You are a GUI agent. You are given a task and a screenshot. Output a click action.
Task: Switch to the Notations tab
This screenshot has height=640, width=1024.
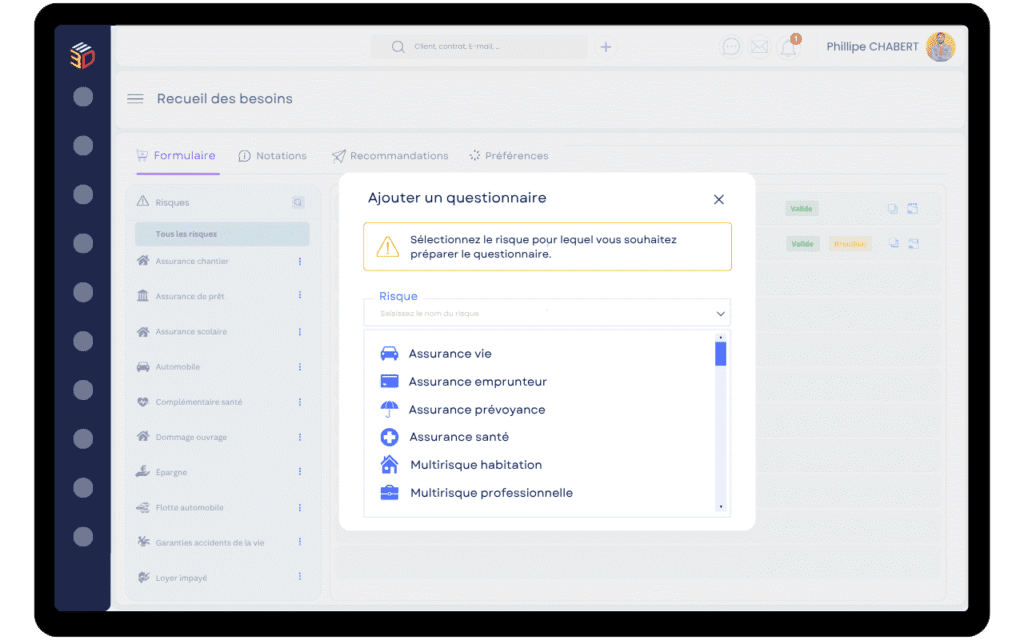click(273, 156)
